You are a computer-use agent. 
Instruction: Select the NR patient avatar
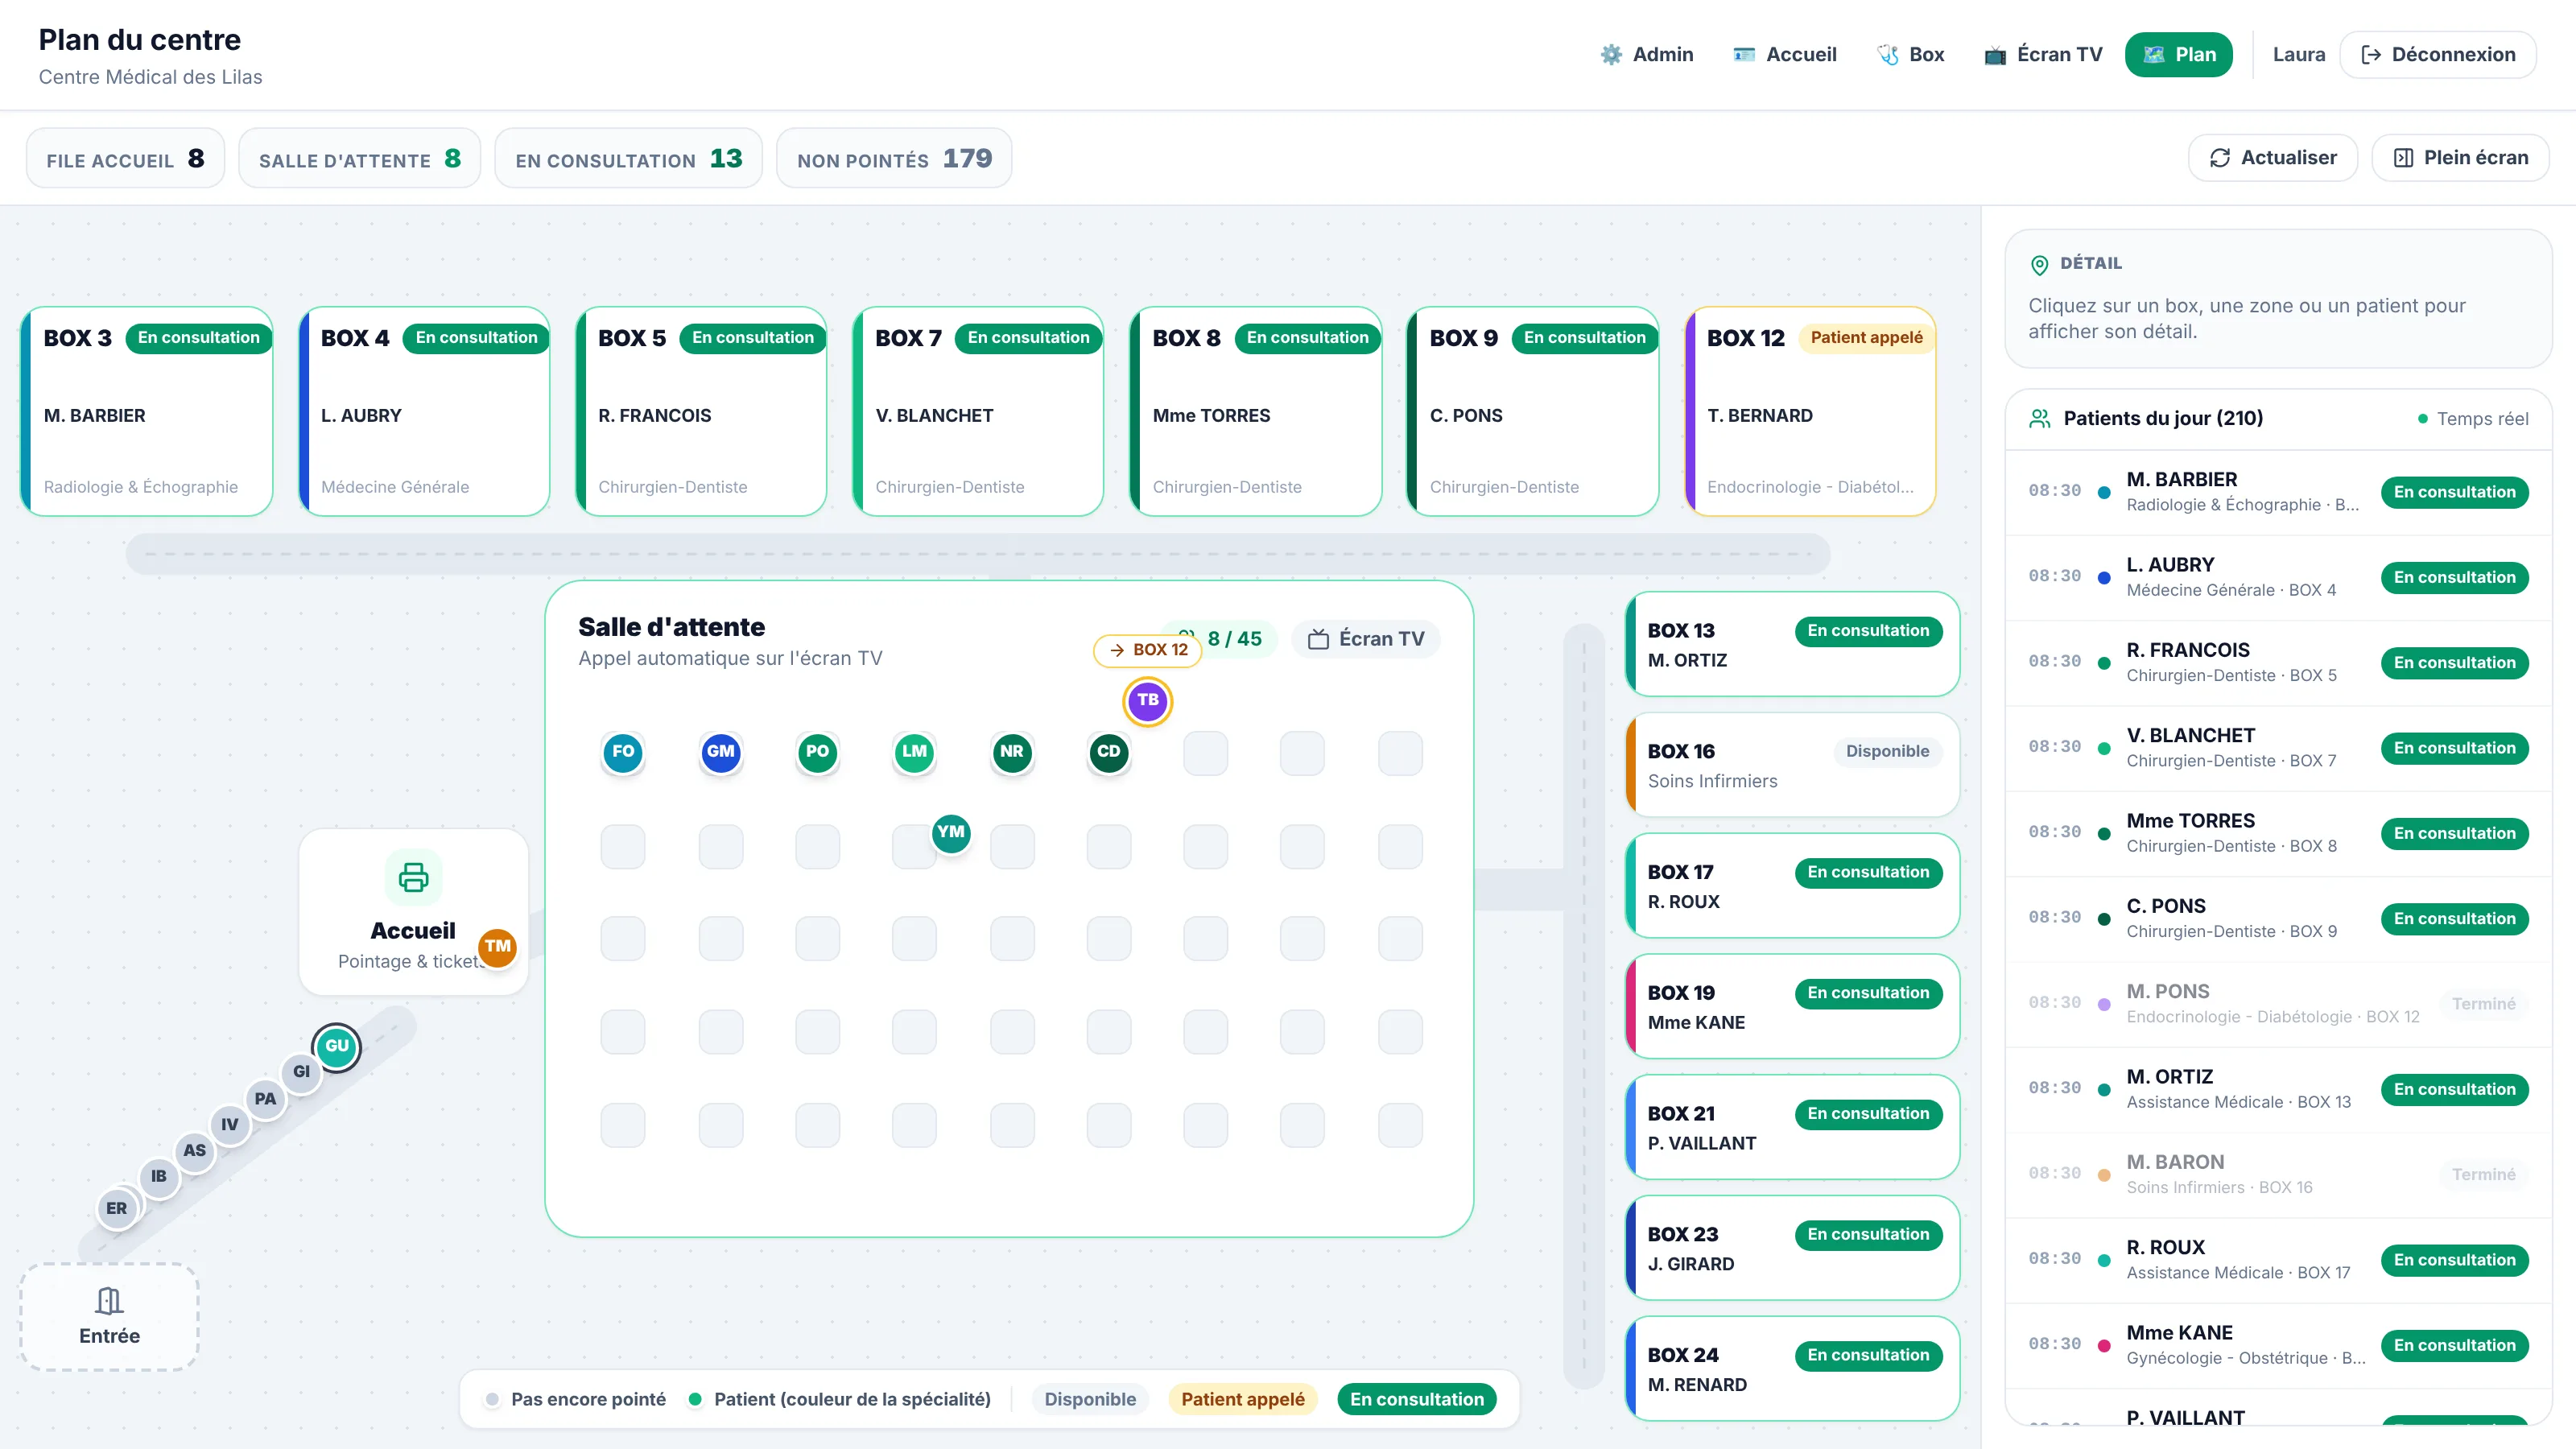[x=1011, y=752]
